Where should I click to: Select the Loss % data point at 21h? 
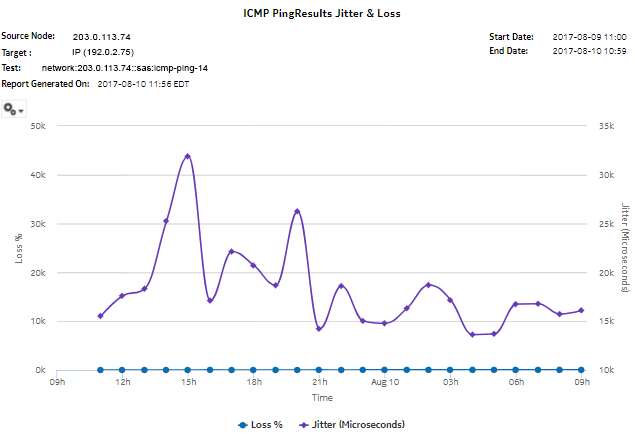(x=319, y=370)
